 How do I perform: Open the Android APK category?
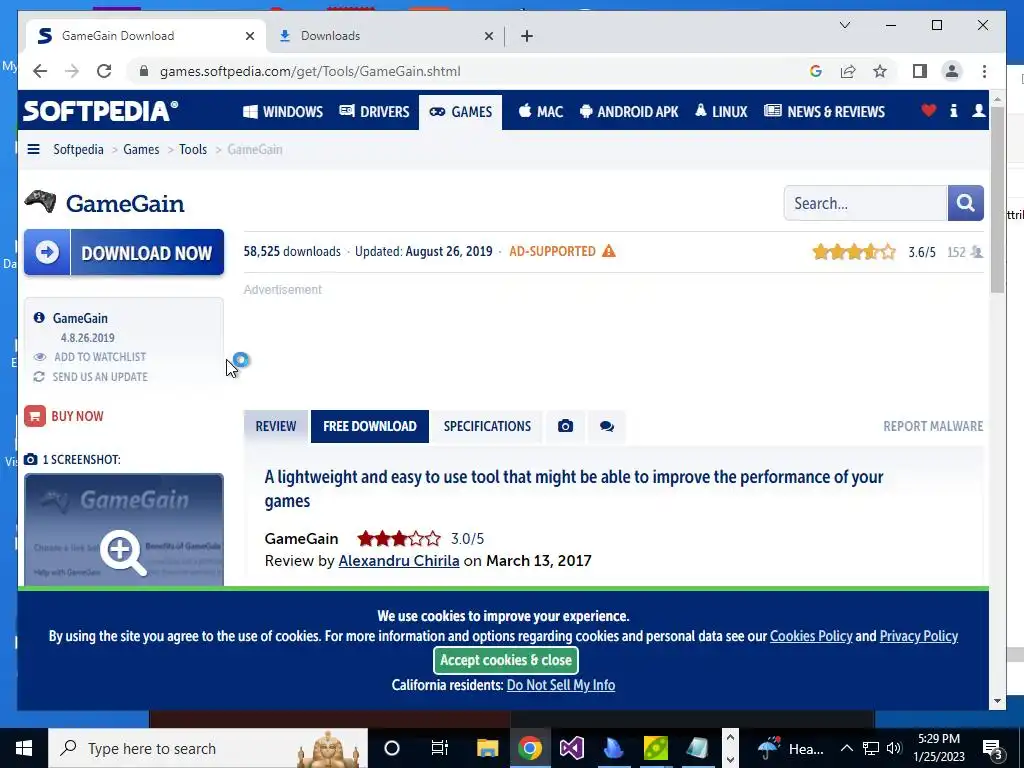click(629, 112)
